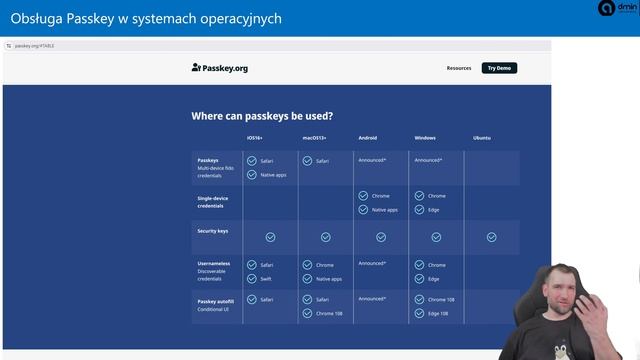Click the slide title 'Obsługa Passkey w systemach operacyjnych'
The image size is (640, 360).
(x=146, y=19)
